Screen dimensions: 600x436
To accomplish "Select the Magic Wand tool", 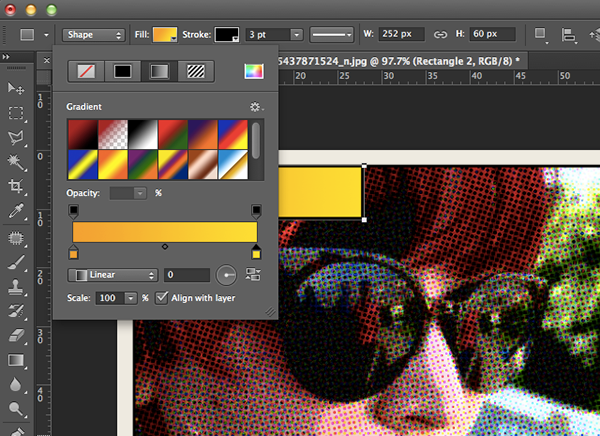I will tap(16, 162).
